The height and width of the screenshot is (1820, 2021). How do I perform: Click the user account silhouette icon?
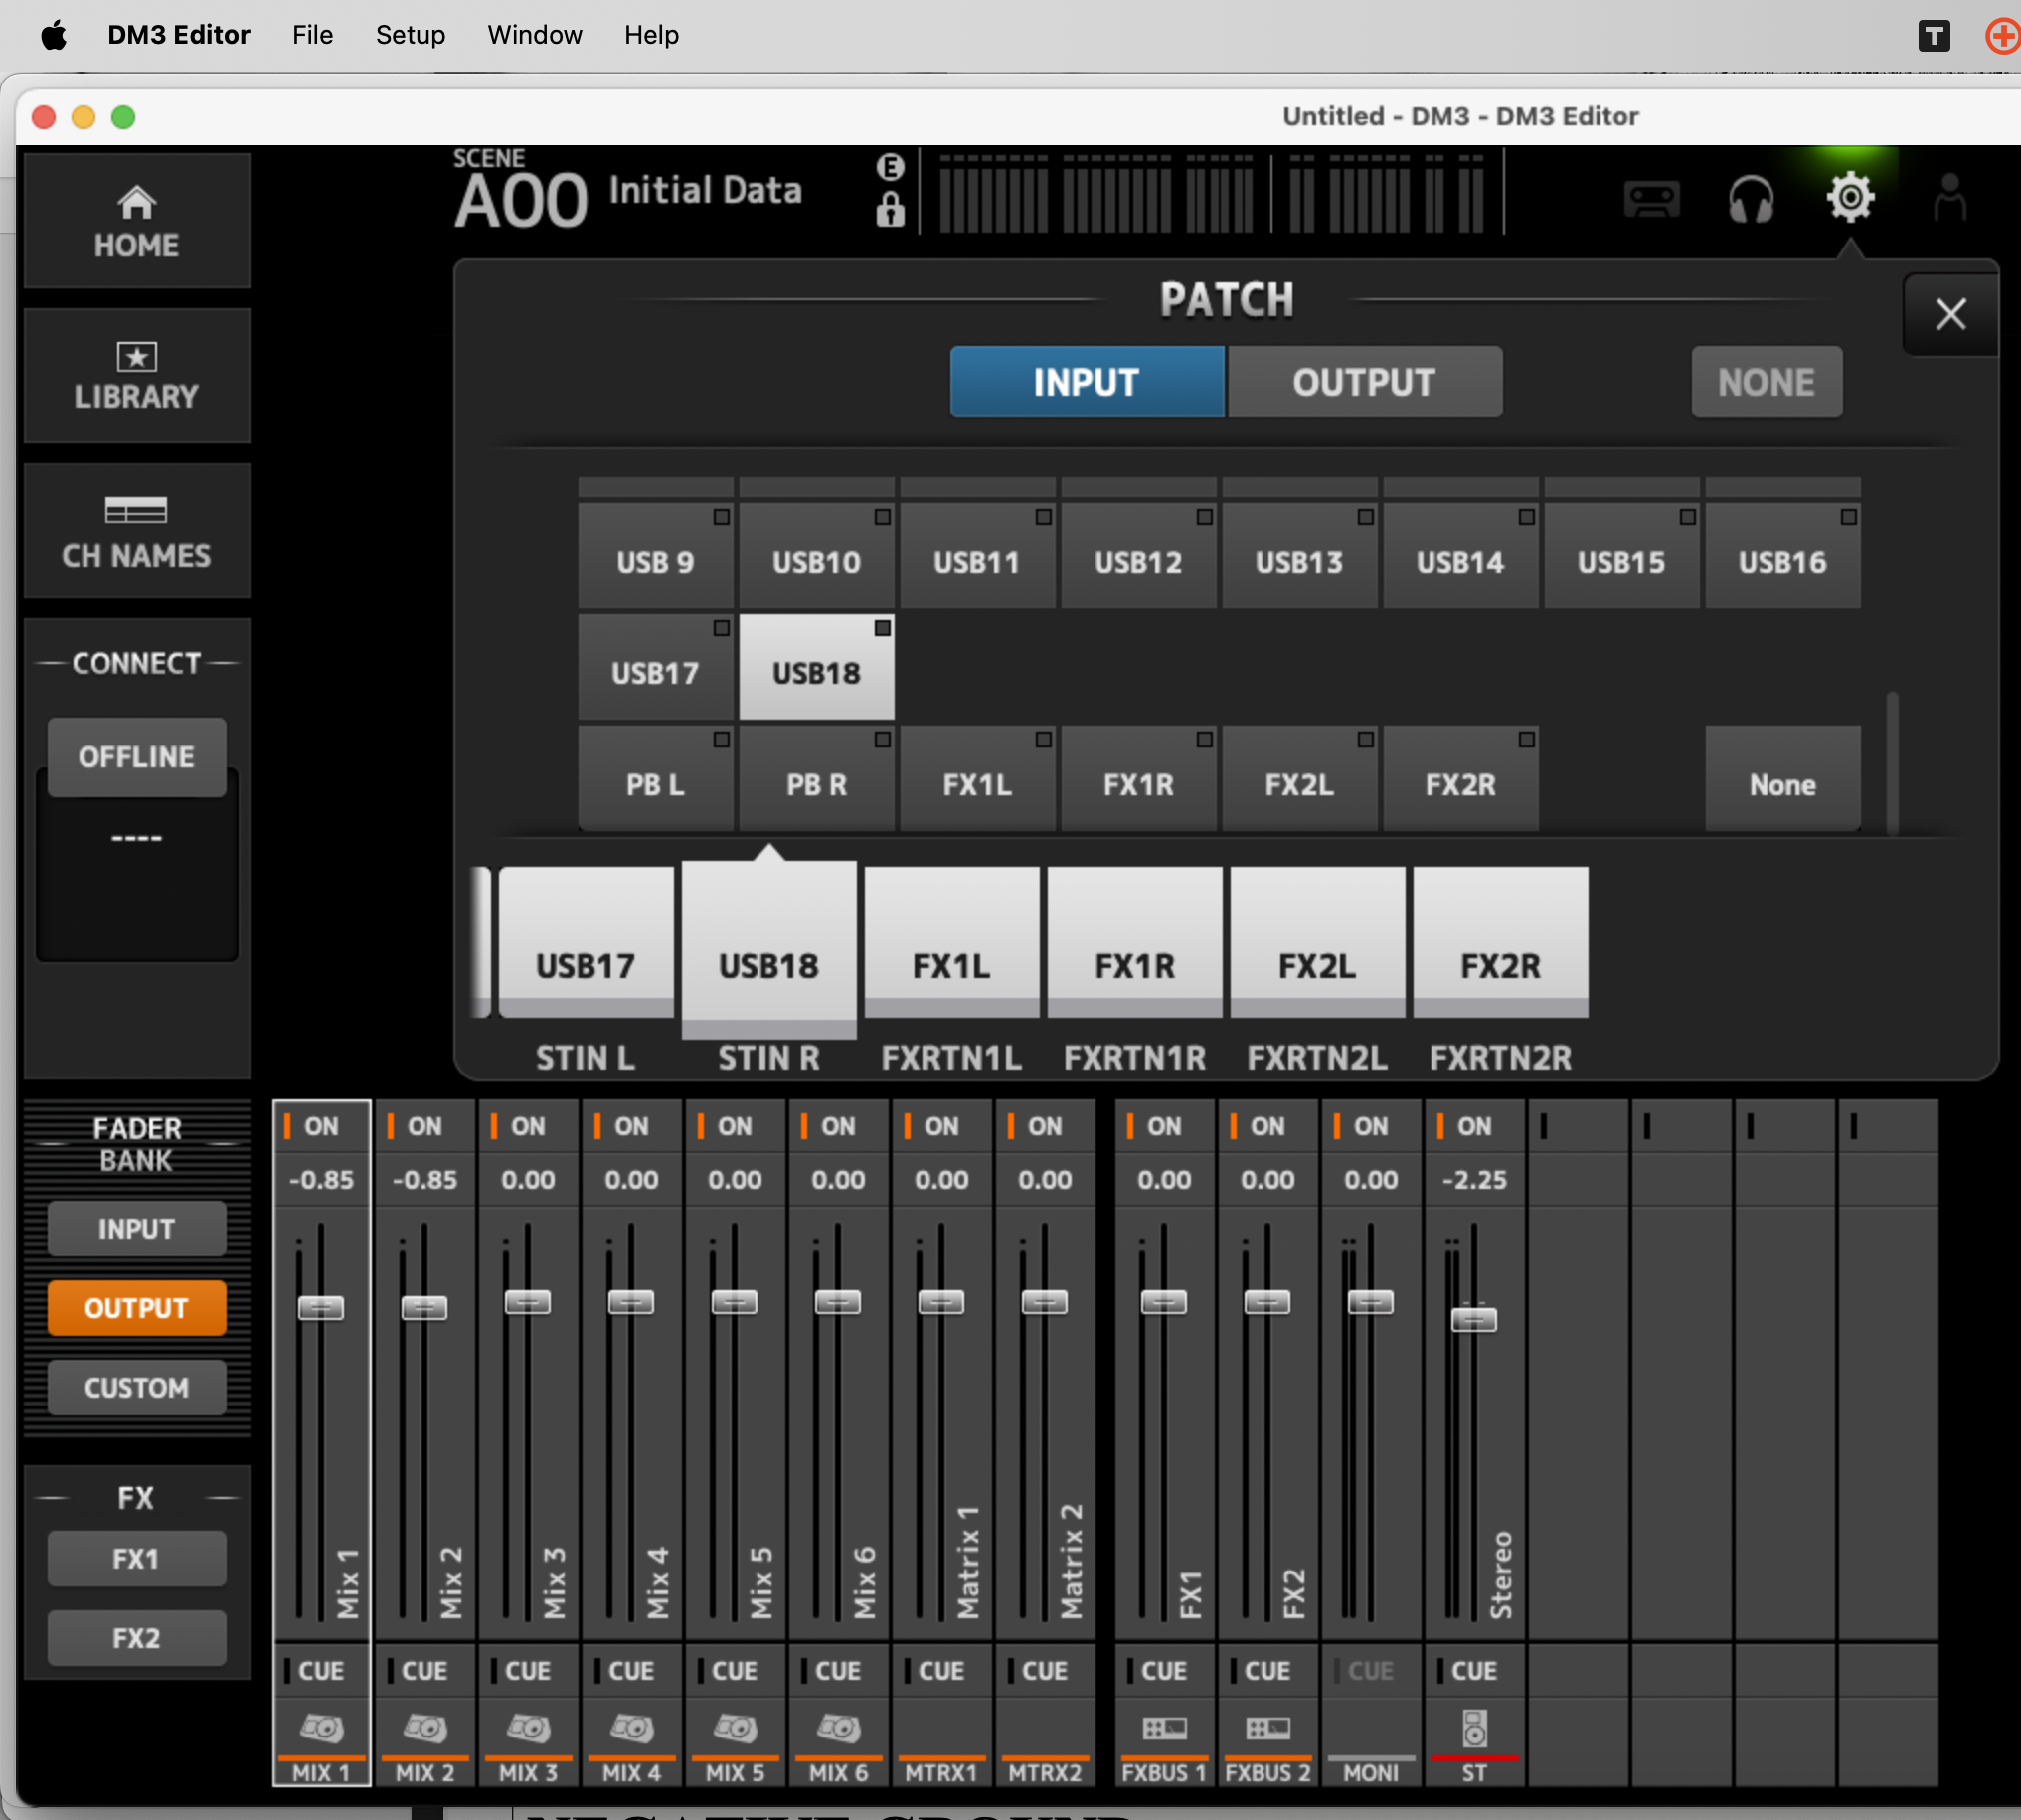1948,197
